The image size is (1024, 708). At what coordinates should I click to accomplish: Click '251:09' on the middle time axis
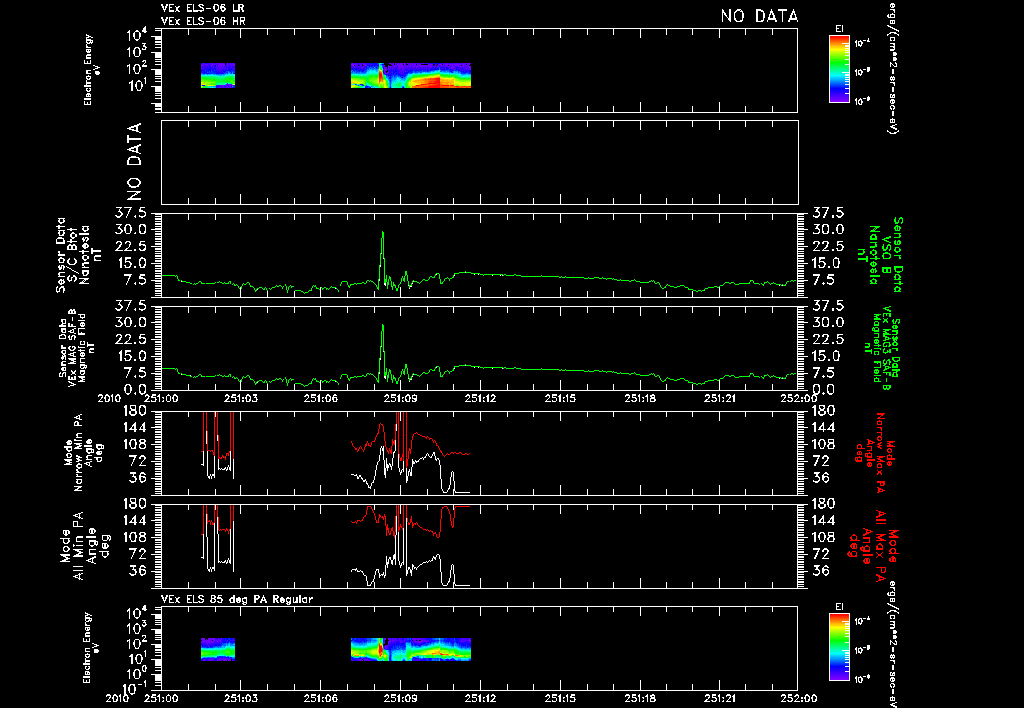[x=400, y=398]
